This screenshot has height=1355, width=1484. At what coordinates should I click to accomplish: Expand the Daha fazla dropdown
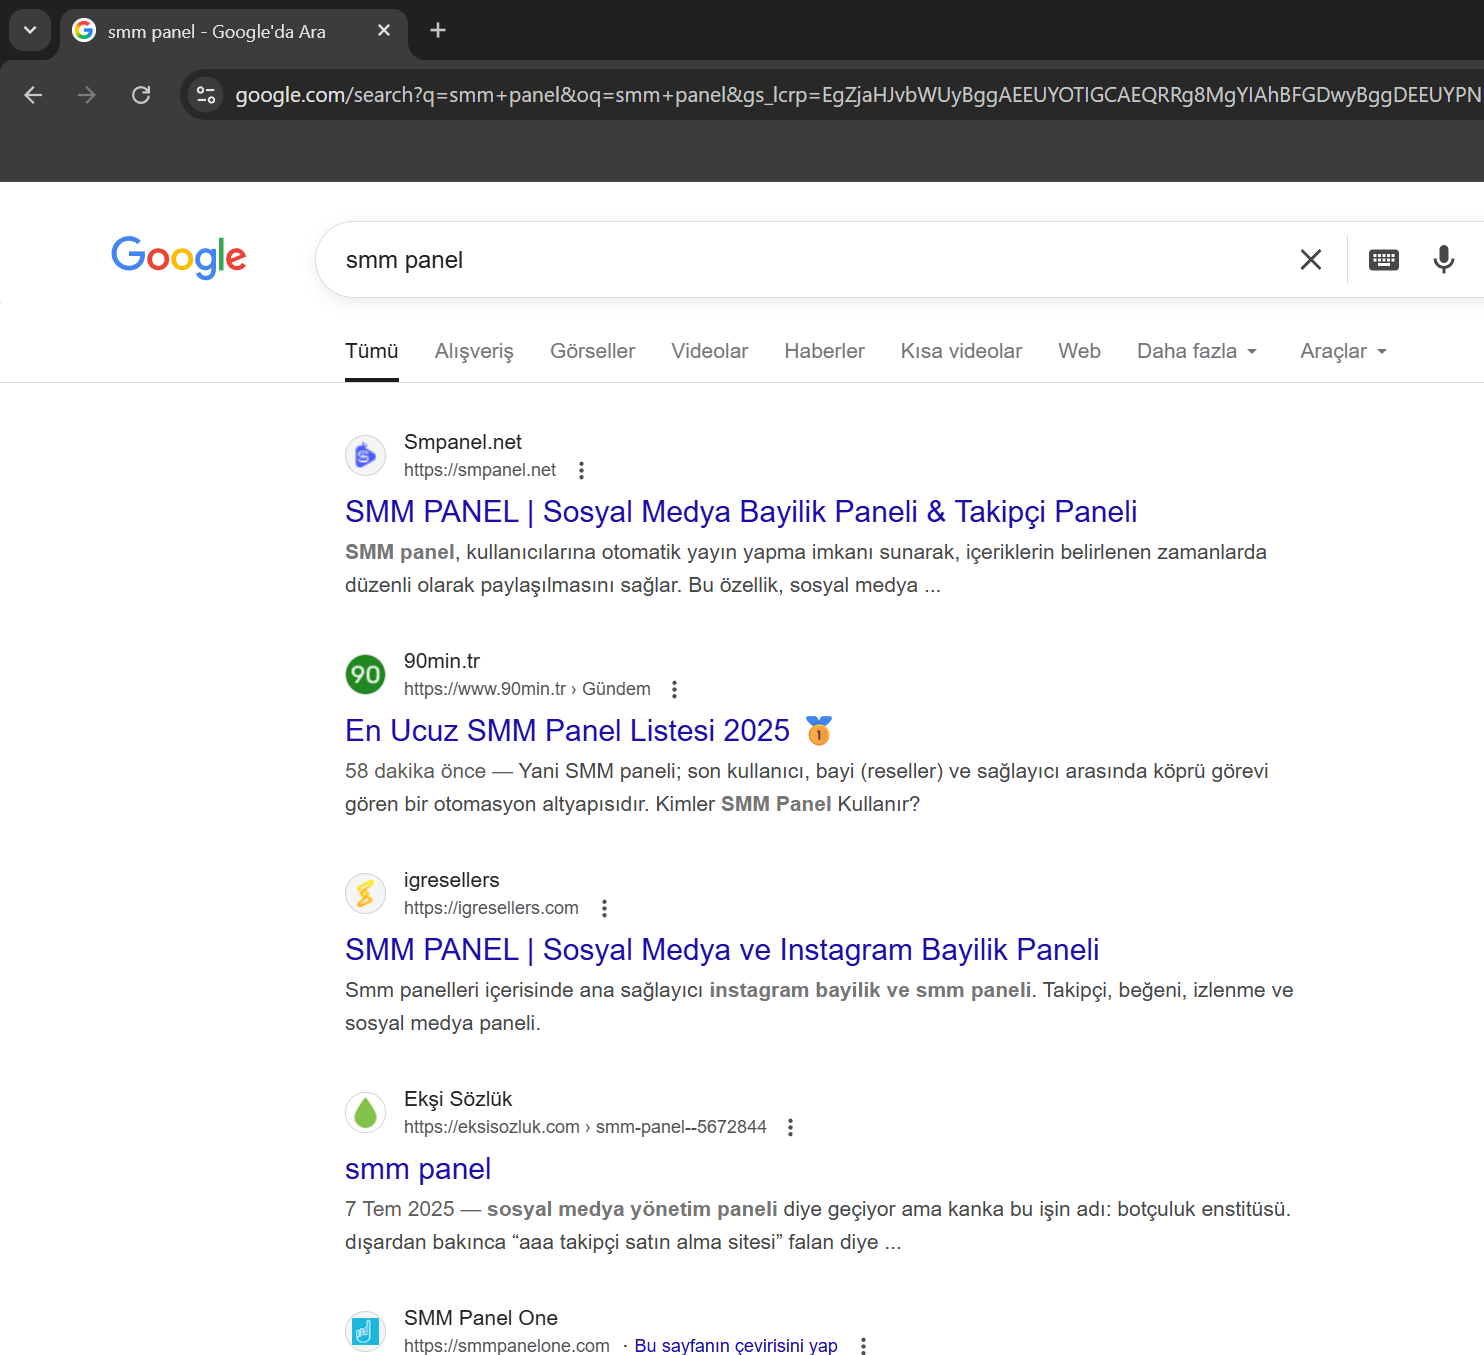1197,351
